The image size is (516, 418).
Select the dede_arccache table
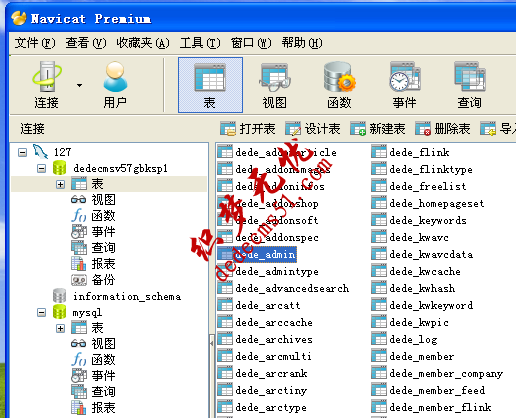pyautogui.click(x=265, y=323)
